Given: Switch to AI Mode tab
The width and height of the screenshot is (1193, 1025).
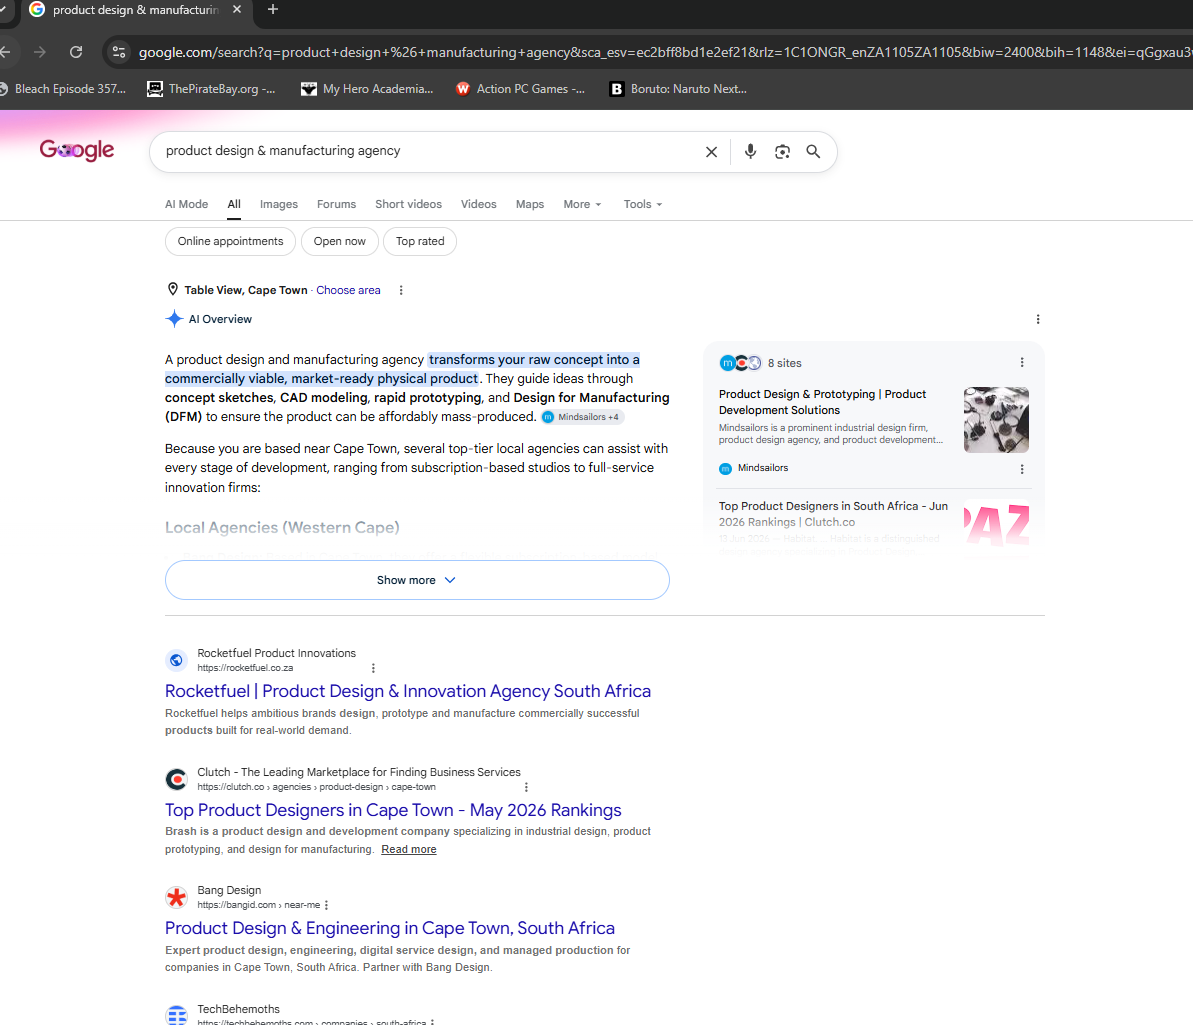Looking at the screenshot, I should click(186, 205).
